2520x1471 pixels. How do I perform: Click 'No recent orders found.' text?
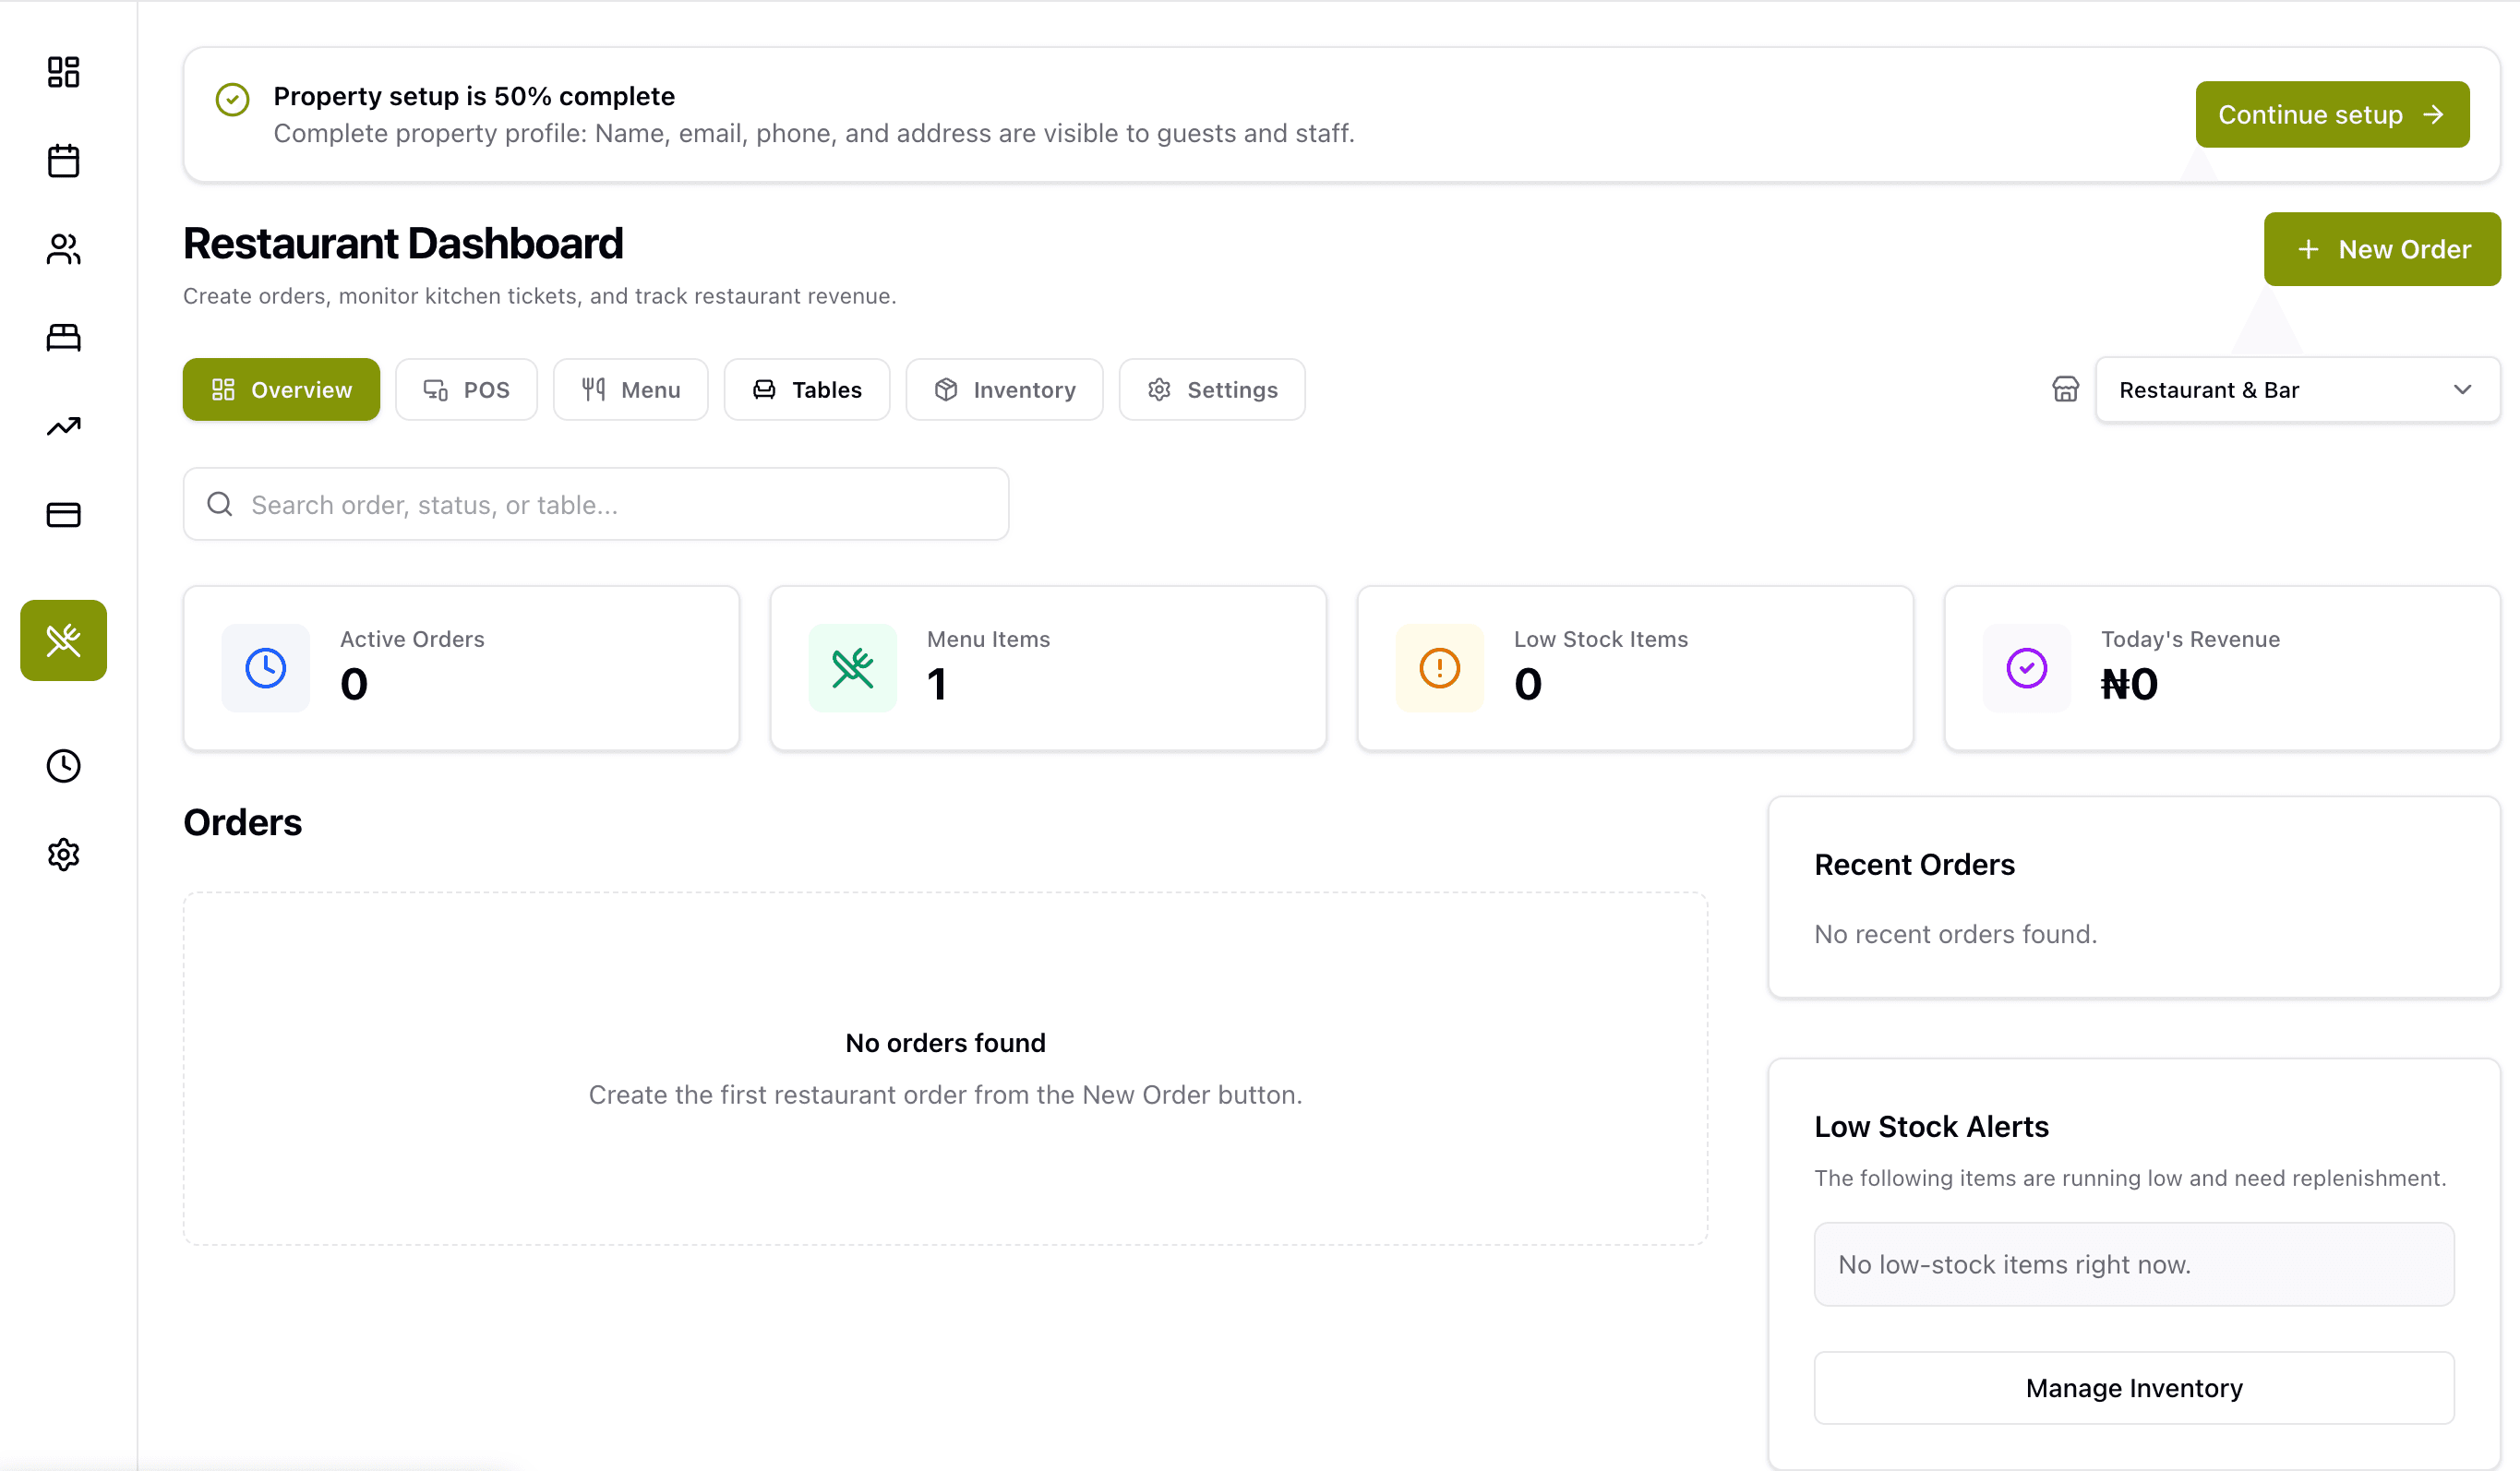pyautogui.click(x=1955, y=934)
